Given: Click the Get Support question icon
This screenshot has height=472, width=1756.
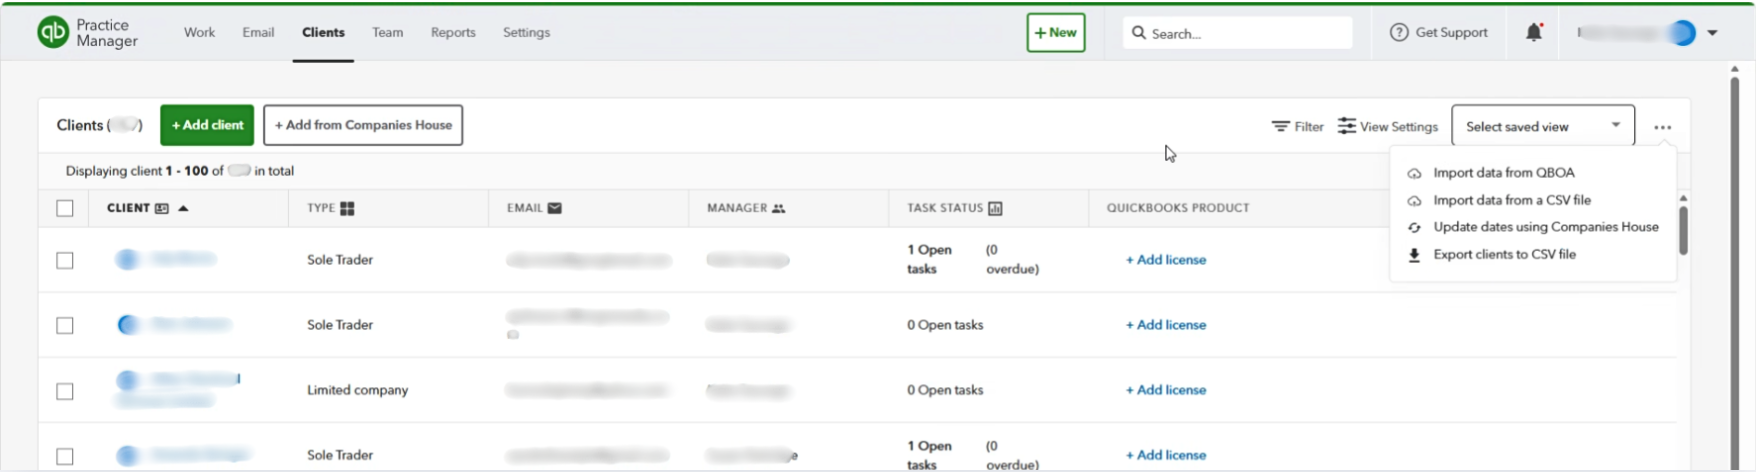Looking at the screenshot, I should (x=1399, y=32).
